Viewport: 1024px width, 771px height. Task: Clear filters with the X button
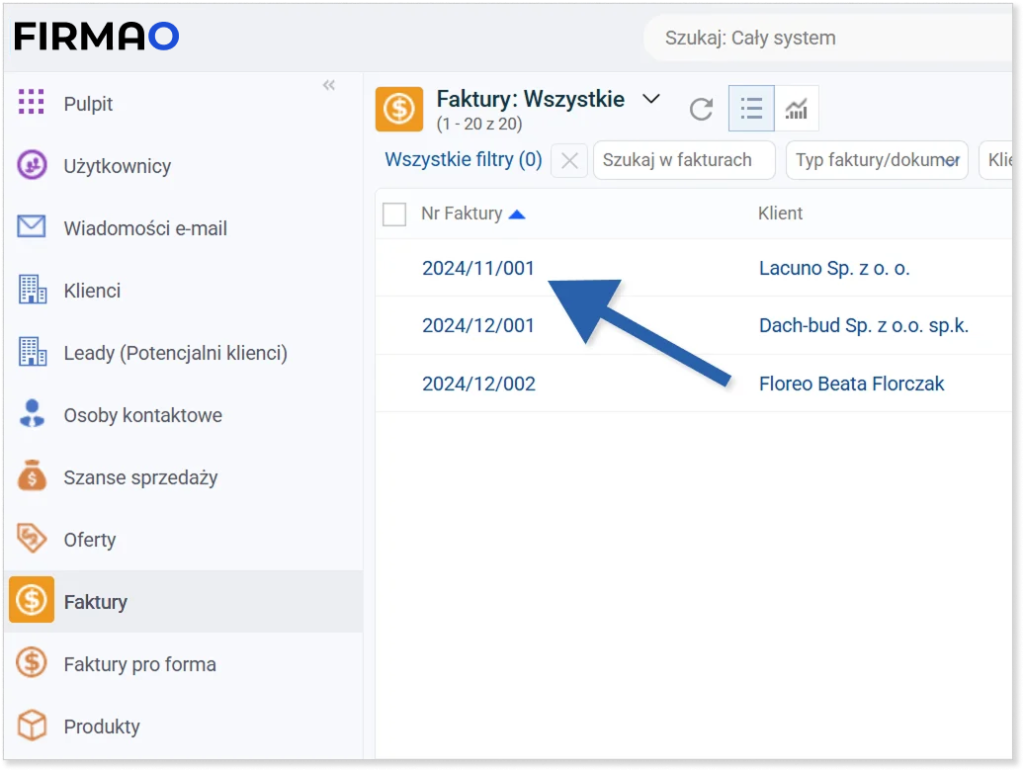pyautogui.click(x=569, y=160)
